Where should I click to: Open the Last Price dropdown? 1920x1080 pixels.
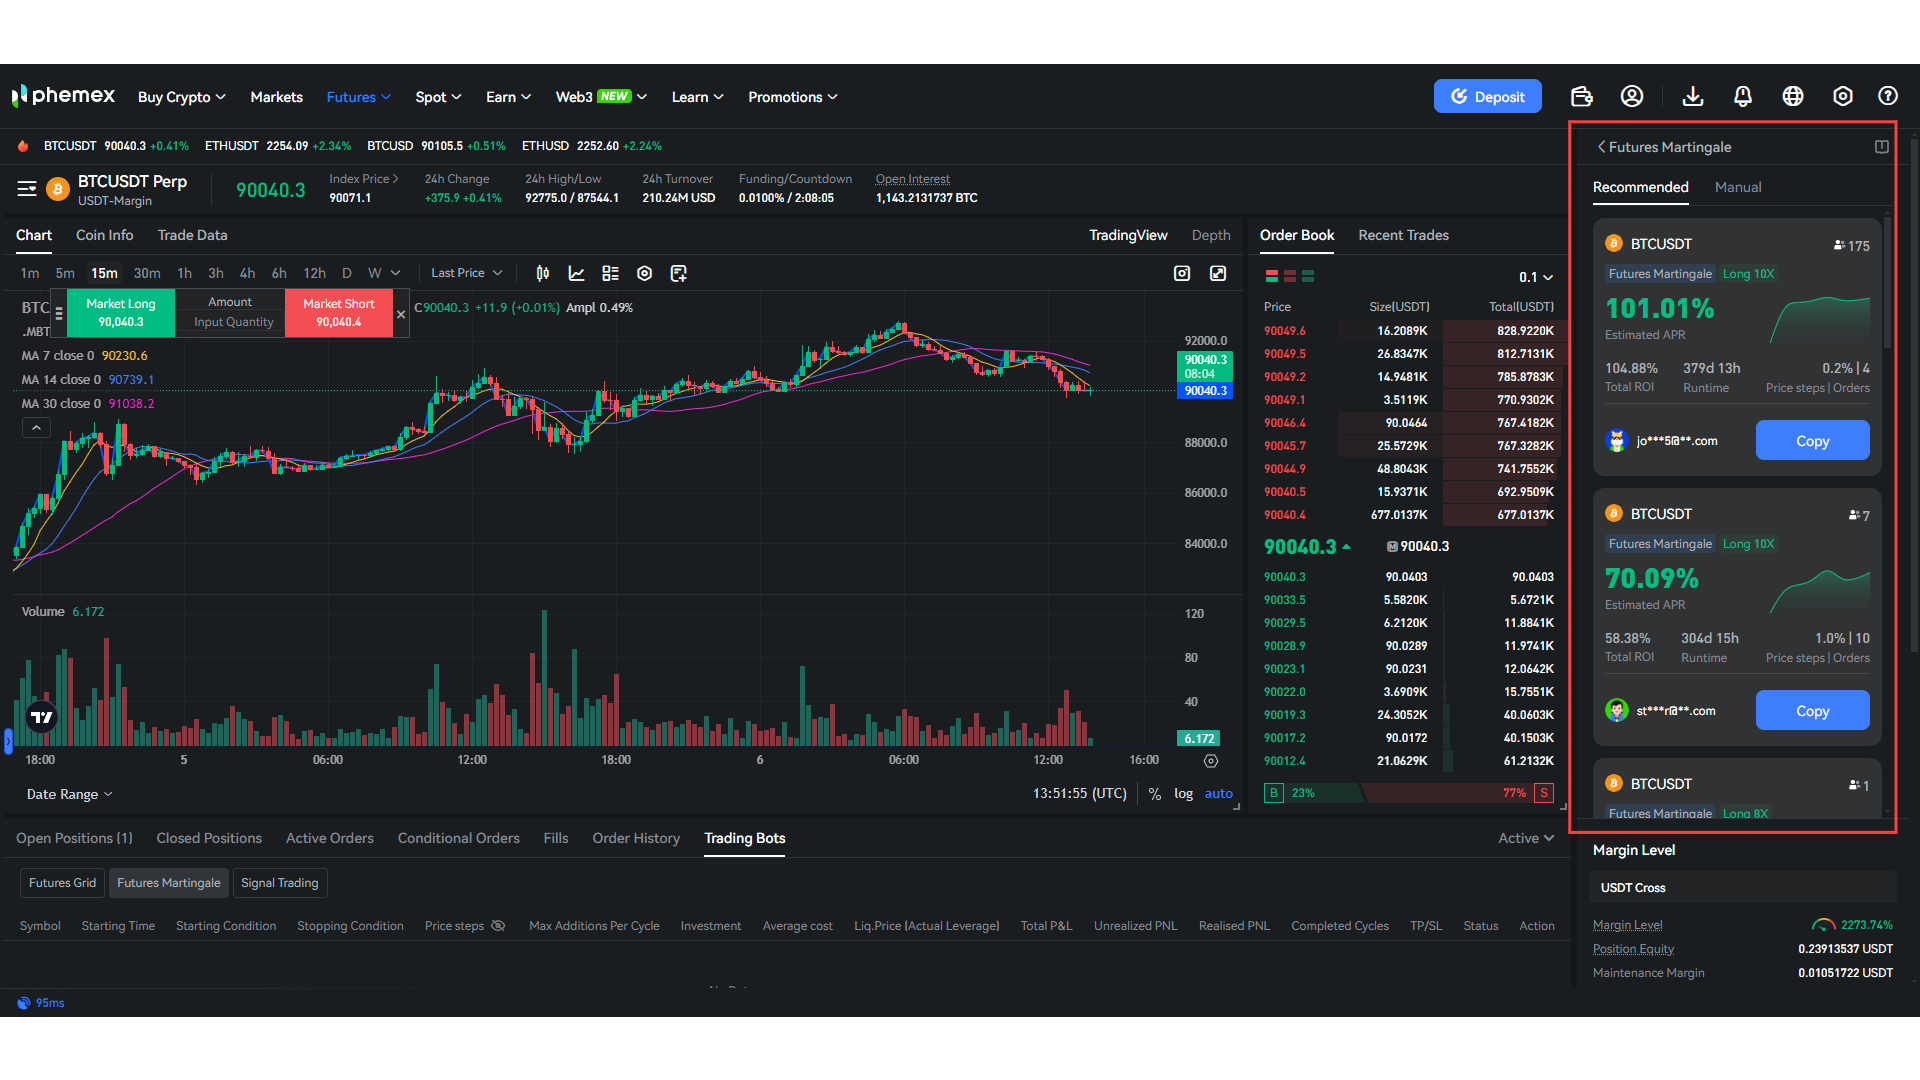(x=465, y=272)
